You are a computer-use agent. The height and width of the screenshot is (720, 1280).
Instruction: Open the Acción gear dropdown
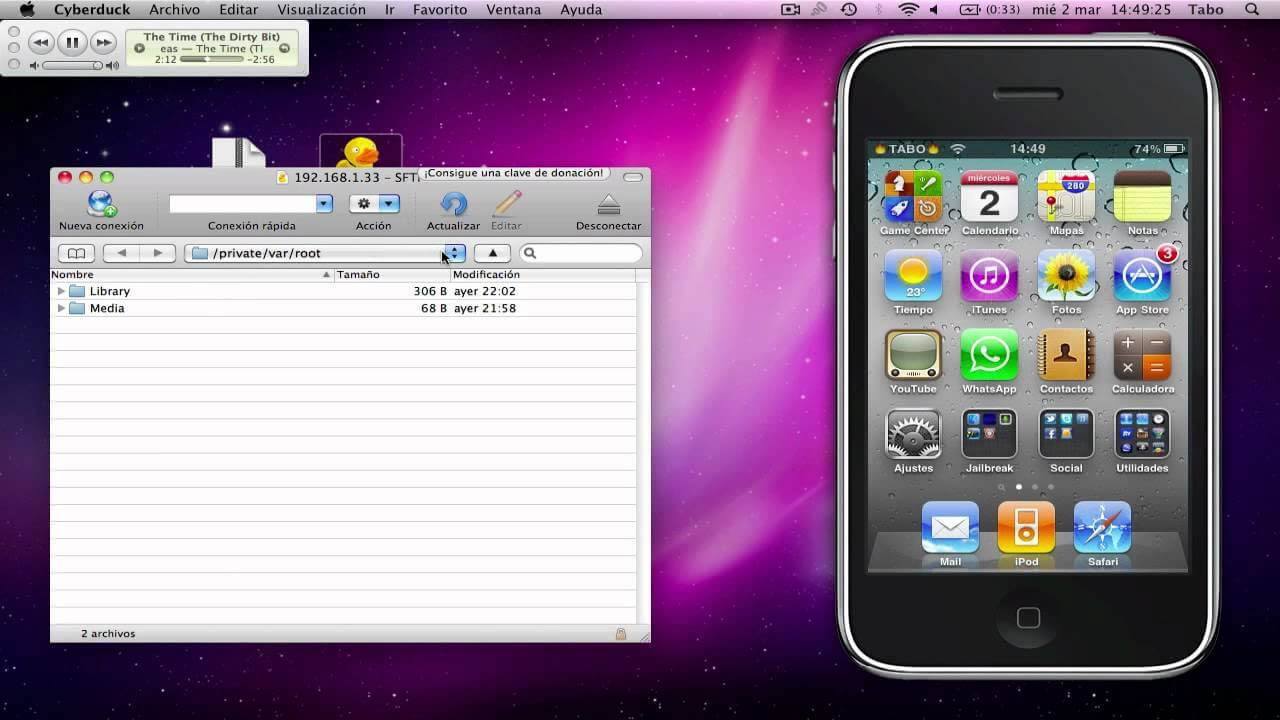click(x=374, y=204)
